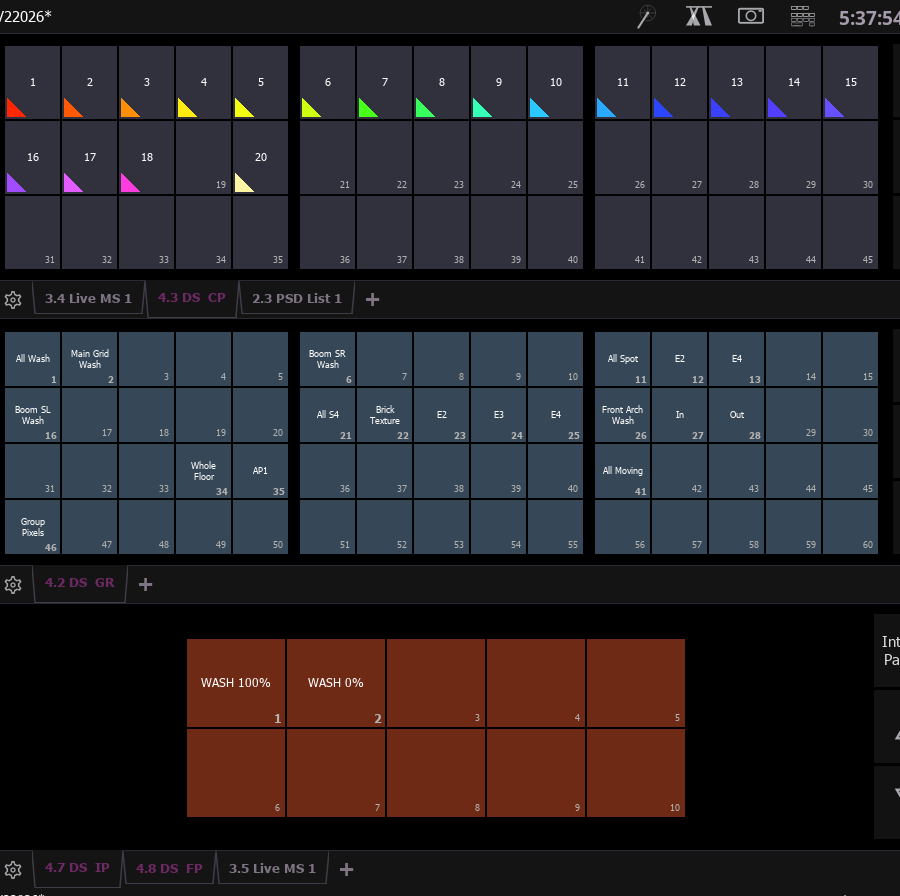Select pale yellow color palette 20
Screen dimensions: 900x896
tap(261, 157)
